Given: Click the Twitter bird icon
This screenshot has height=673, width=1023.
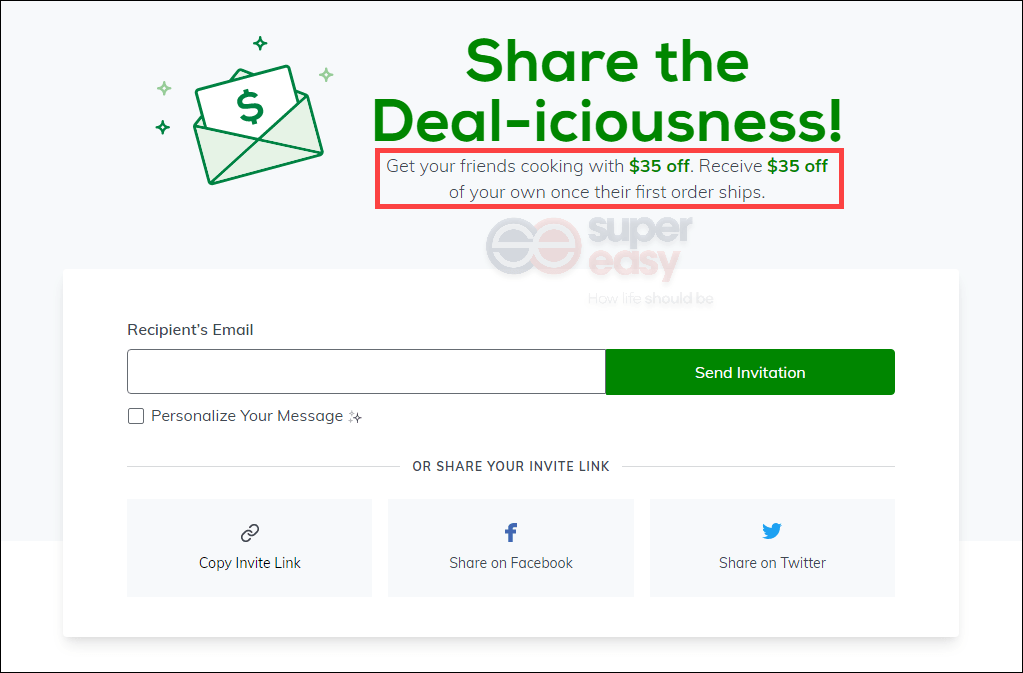Looking at the screenshot, I should pyautogui.click(x=772, y=531).
